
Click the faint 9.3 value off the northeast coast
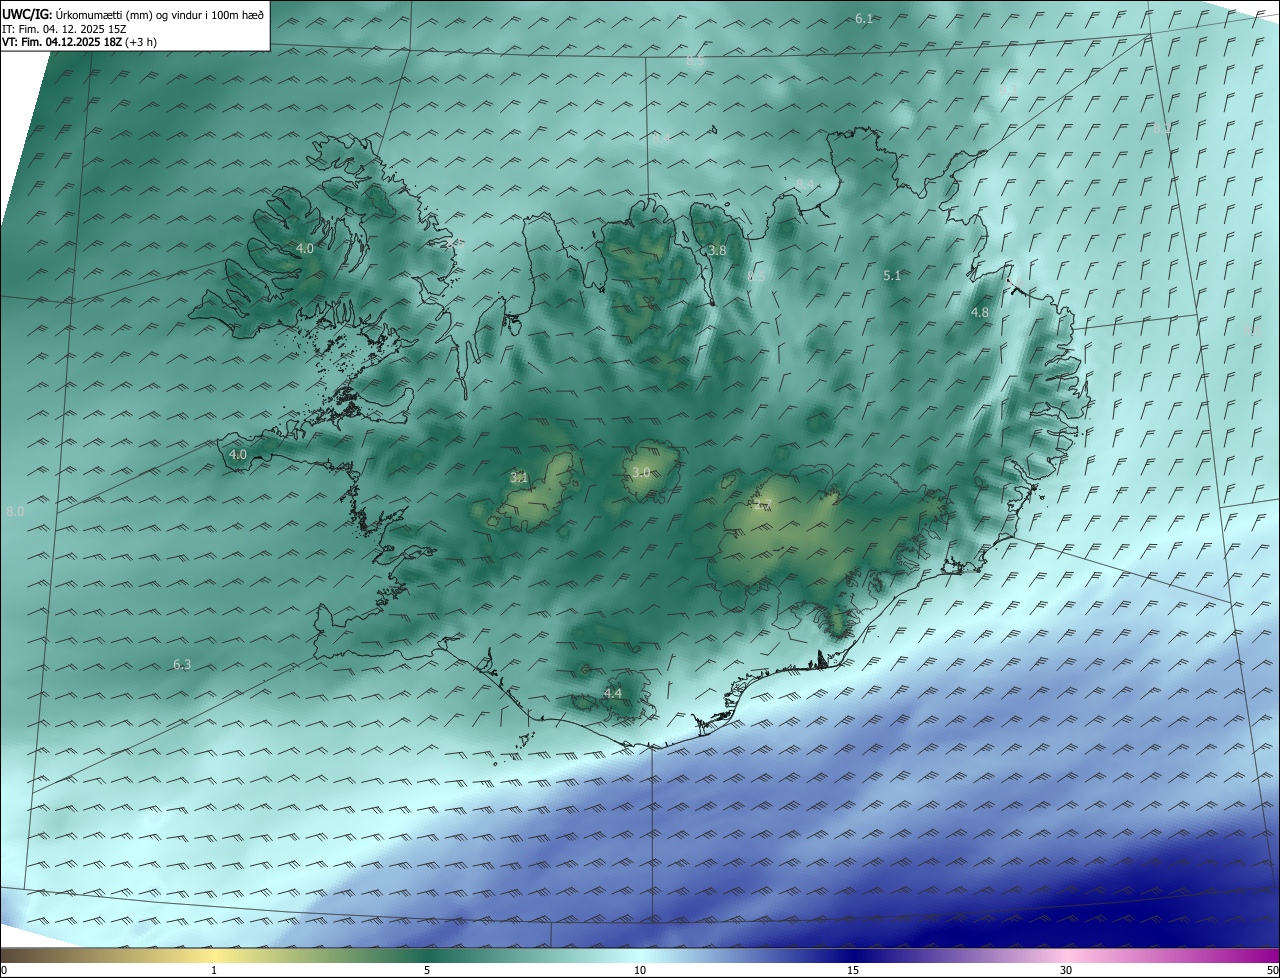pos(1007,90)
